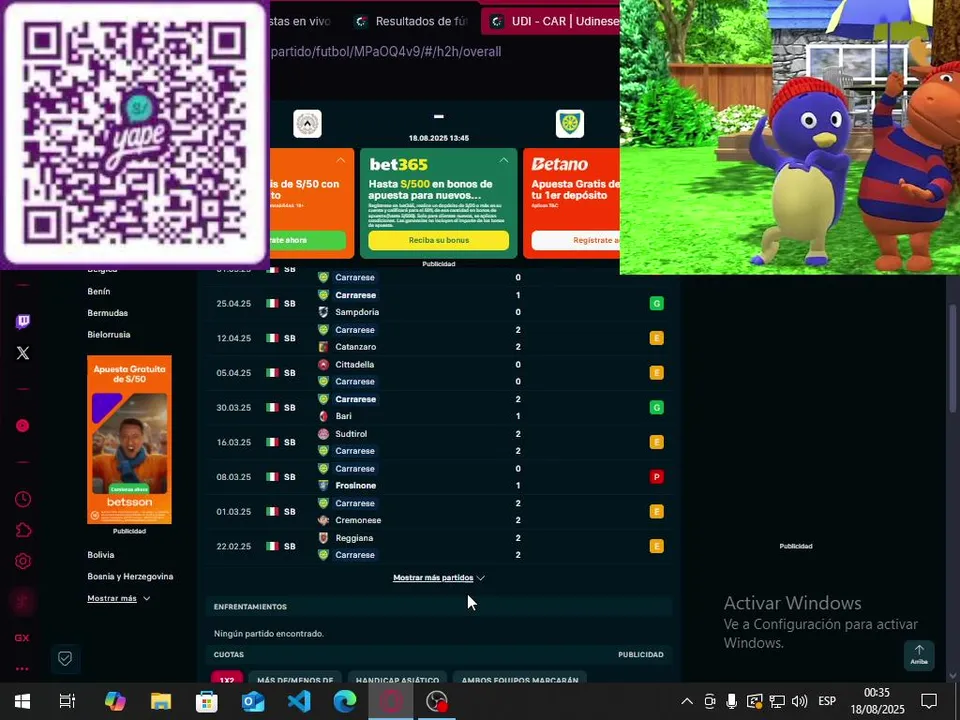This screenshot has width=960, height=720.
Task: Click G badge for Carrarese-Bari match
Action: tap(656, 407)
